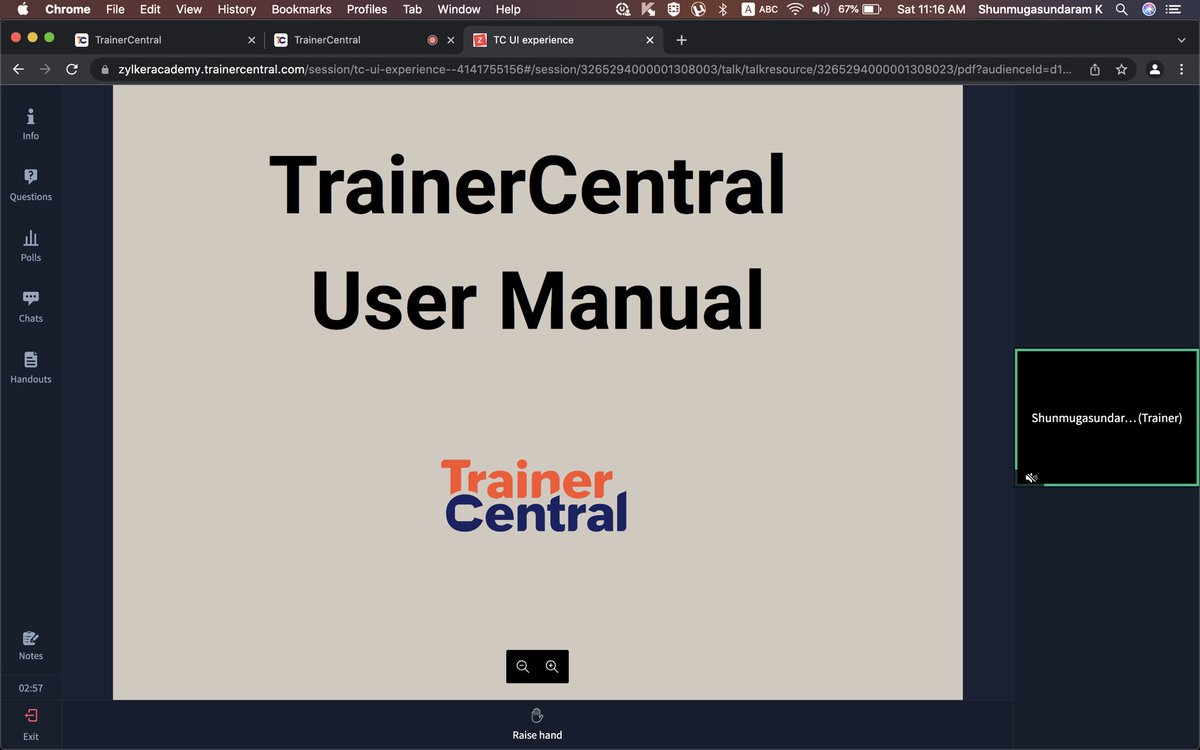Open the Polls panel

(31, 246)
